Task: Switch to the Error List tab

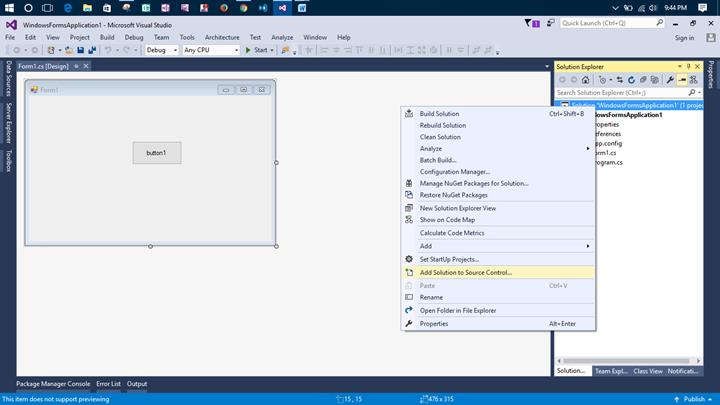Action: click(108, 384)
